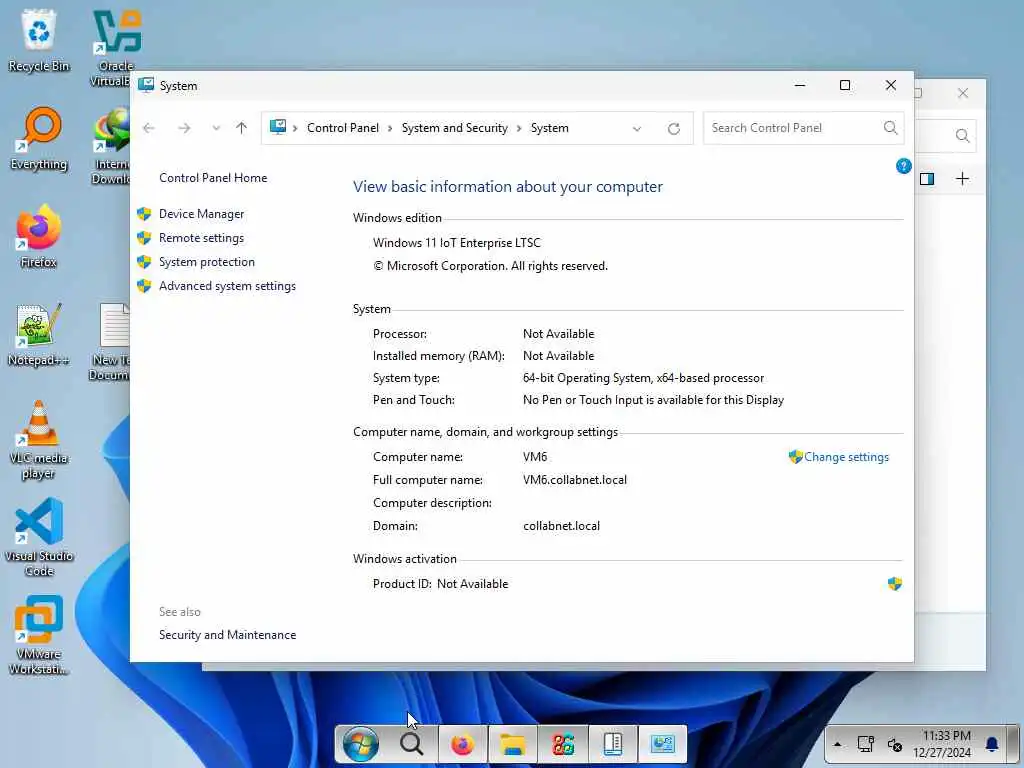This screenshot has height=768, width=1024.
Task: Go forward with the Forward arrow
Action: point(184,128)
